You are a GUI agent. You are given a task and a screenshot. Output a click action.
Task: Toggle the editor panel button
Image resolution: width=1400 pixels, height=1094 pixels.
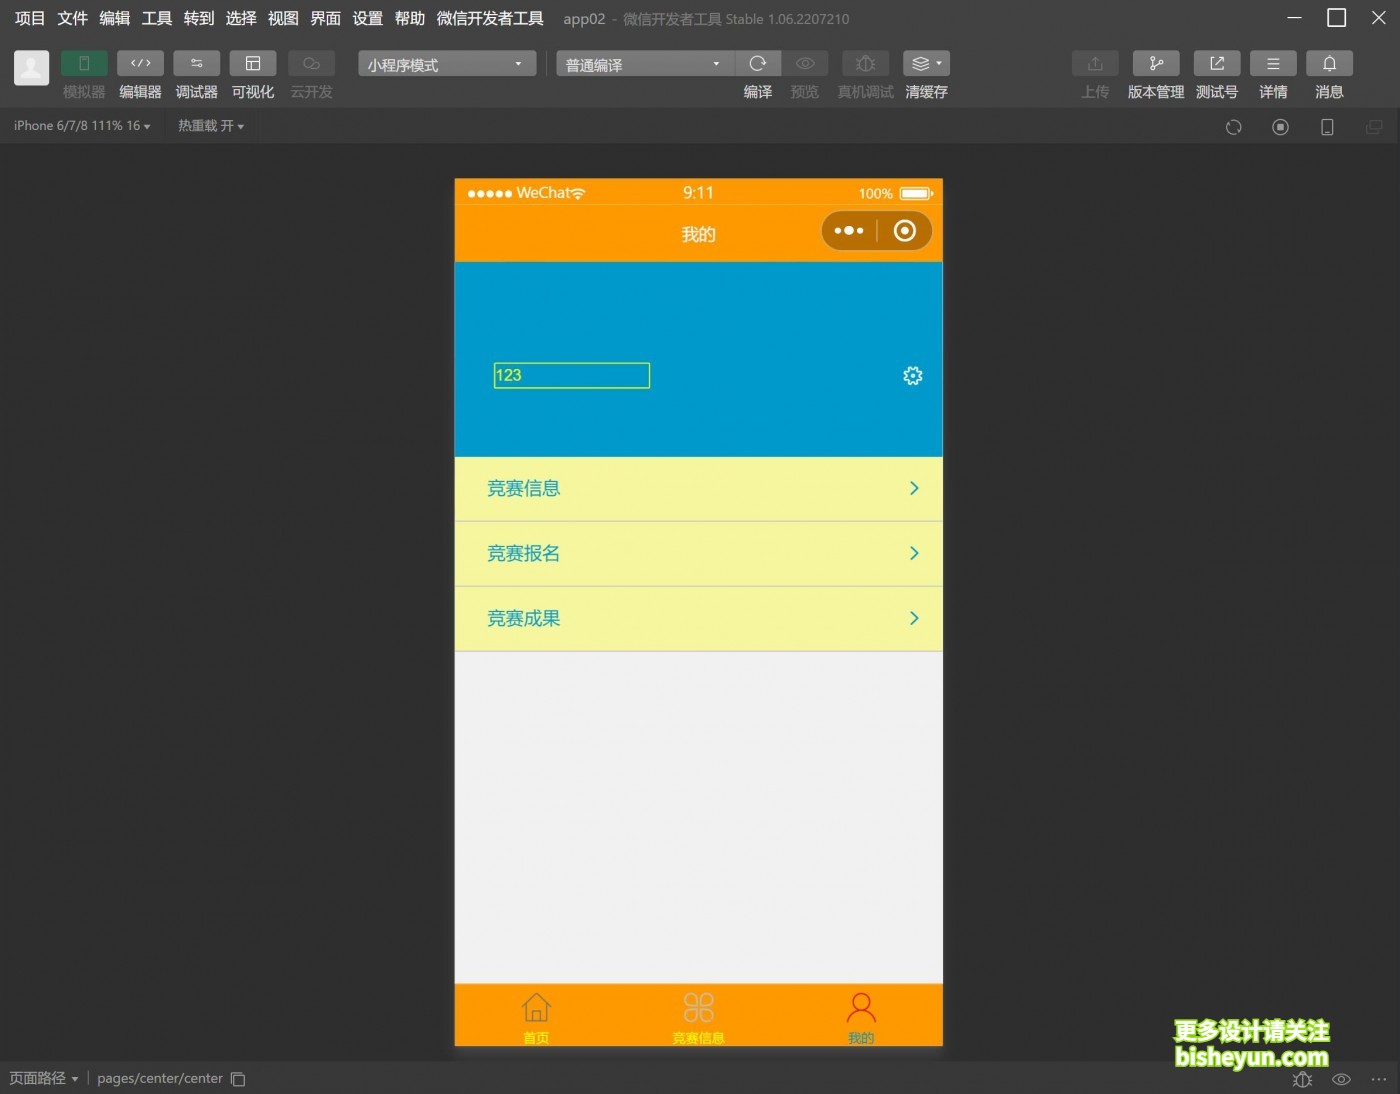tap(140, 63)
